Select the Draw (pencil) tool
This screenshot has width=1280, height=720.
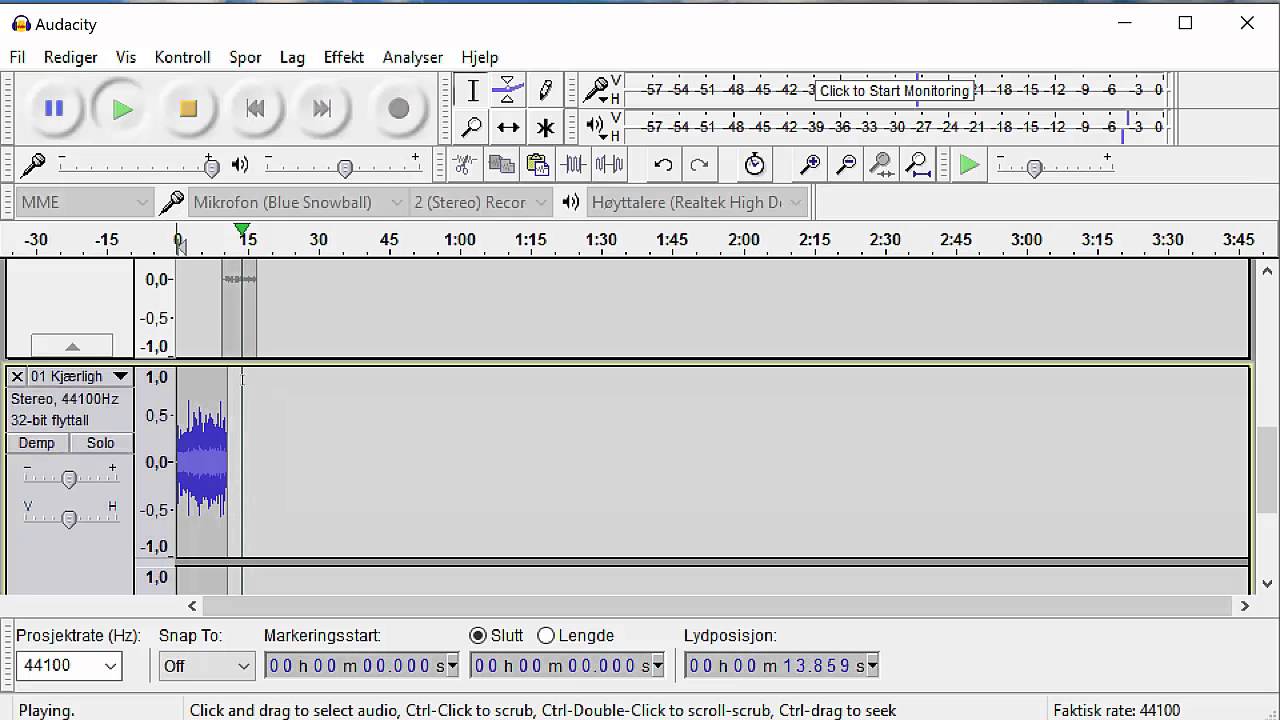click(545, 90)
